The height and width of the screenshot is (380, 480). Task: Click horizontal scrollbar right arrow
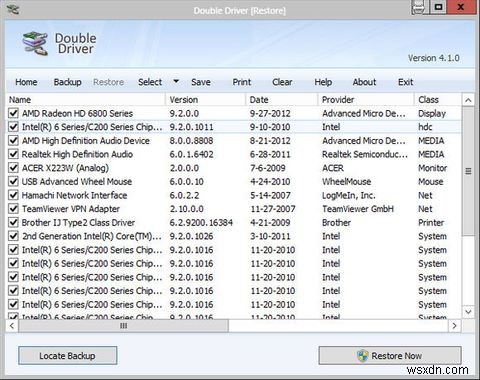coord(455,326)
